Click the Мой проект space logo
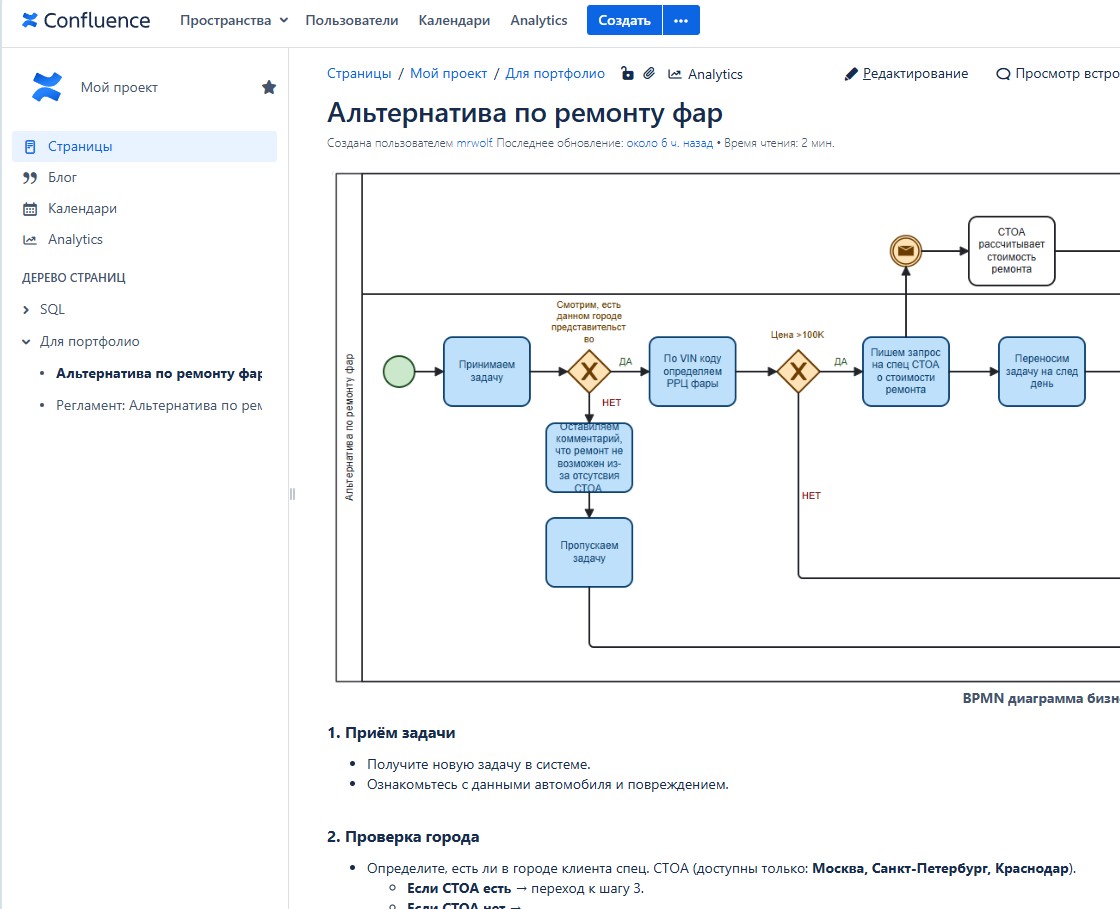Image resolution: width=1120 pixels, height=909 pixels. 47,87
